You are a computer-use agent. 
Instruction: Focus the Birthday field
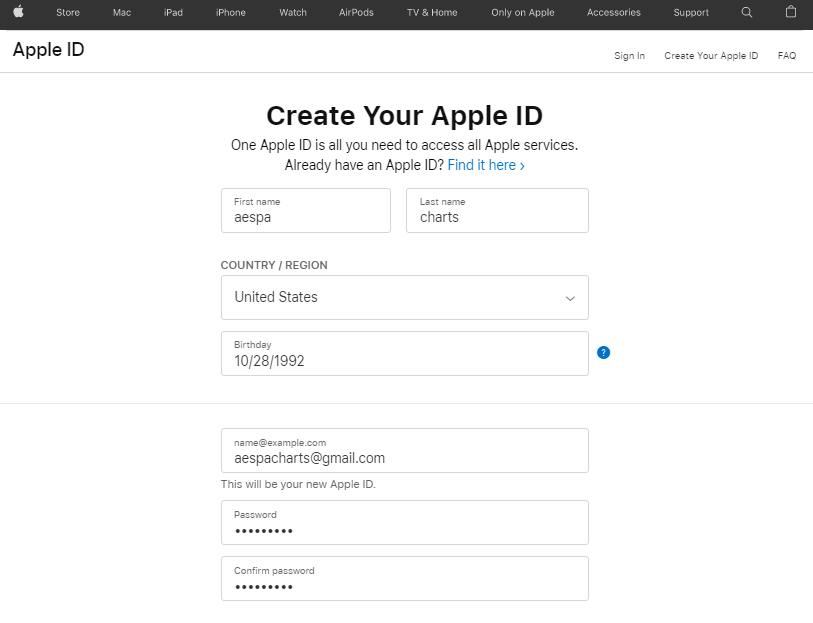(x=405, y=353)
